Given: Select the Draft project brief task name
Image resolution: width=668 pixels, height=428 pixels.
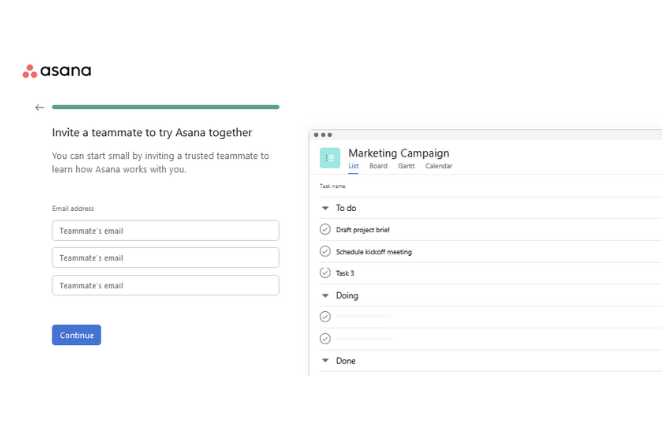Looking at the screenshot, I should pos(363,230).
